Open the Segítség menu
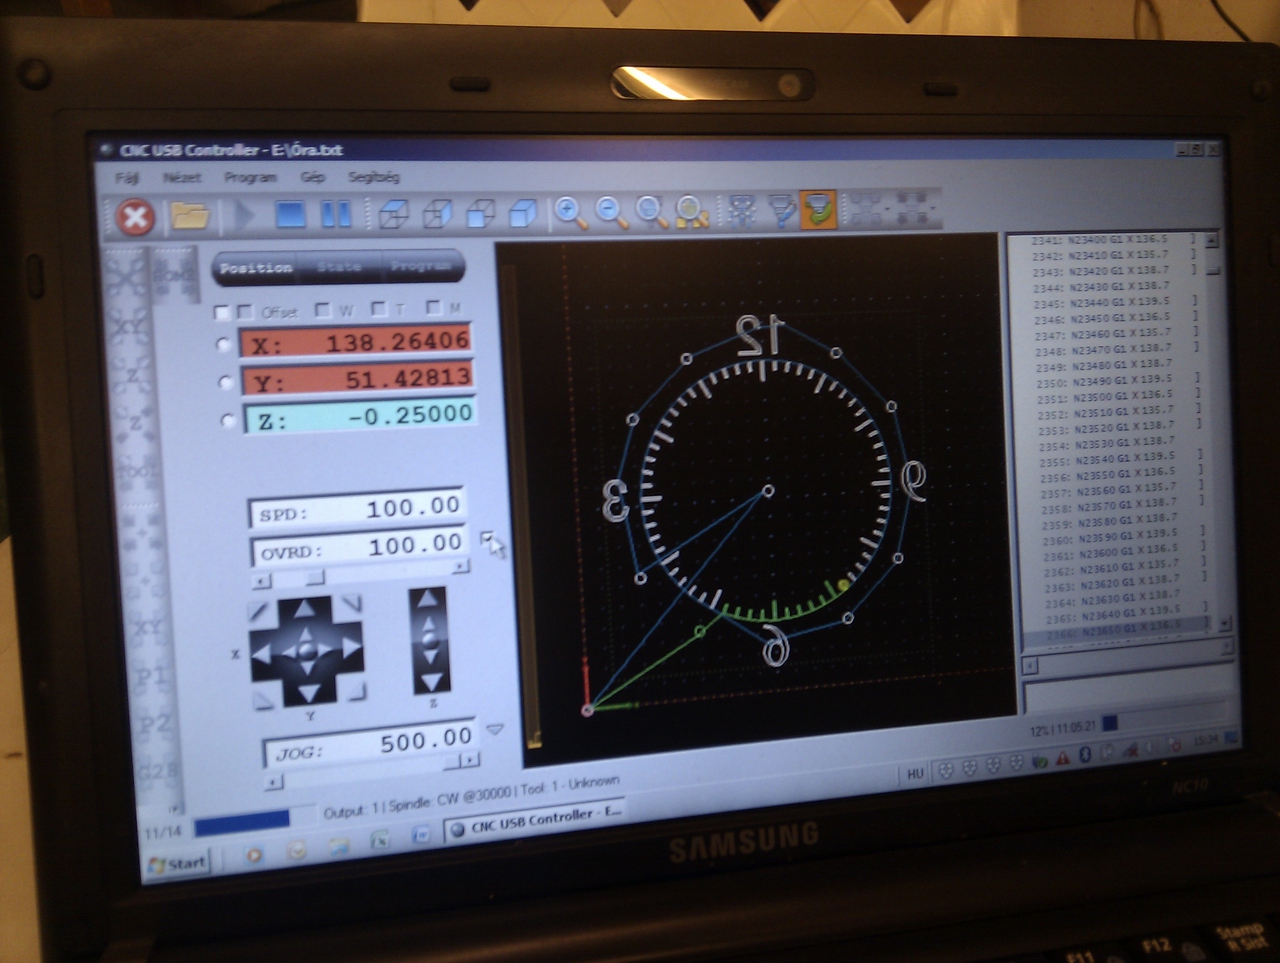Viewport: 1280px width, 963px height. pos(374,177)
